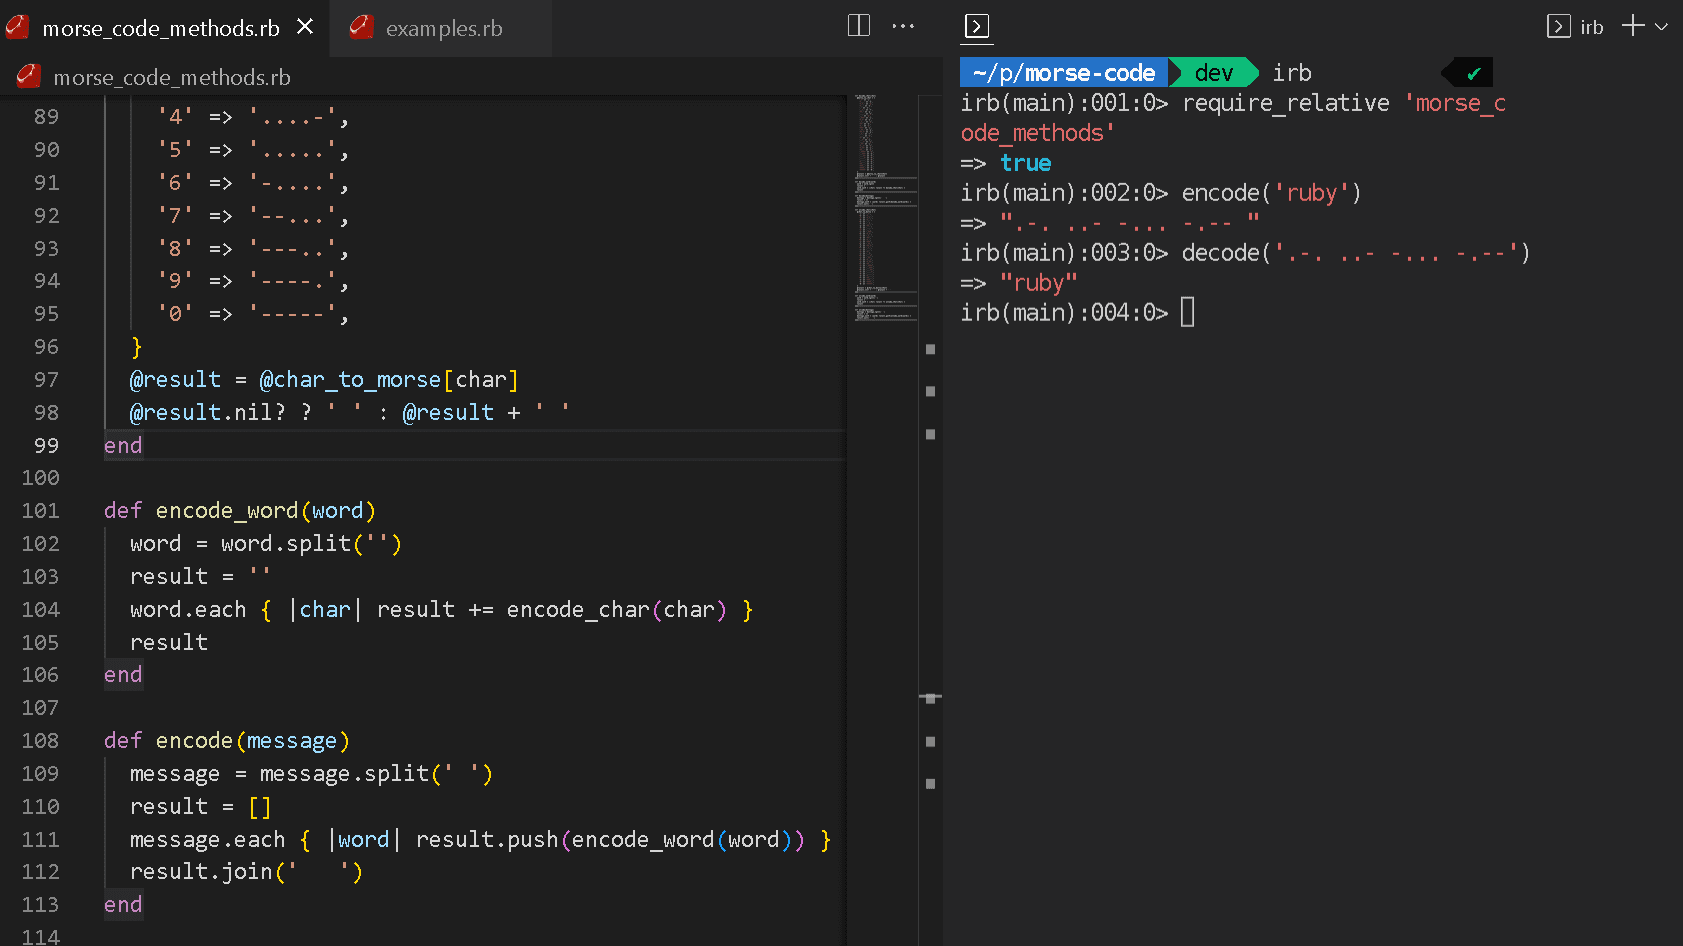Click the 'def encode(message)' line
The image size is (1683, 946).
tap(227, 741)
